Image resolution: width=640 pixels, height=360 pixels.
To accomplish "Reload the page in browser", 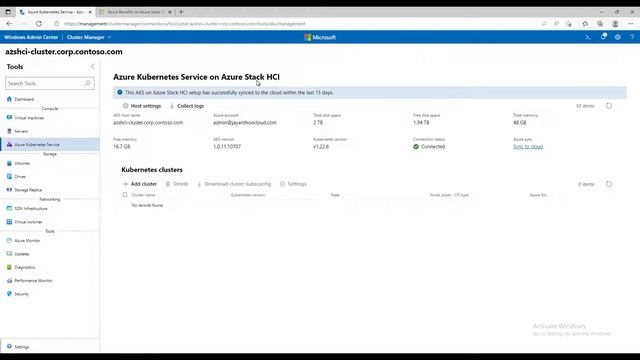I will [38, 24].
